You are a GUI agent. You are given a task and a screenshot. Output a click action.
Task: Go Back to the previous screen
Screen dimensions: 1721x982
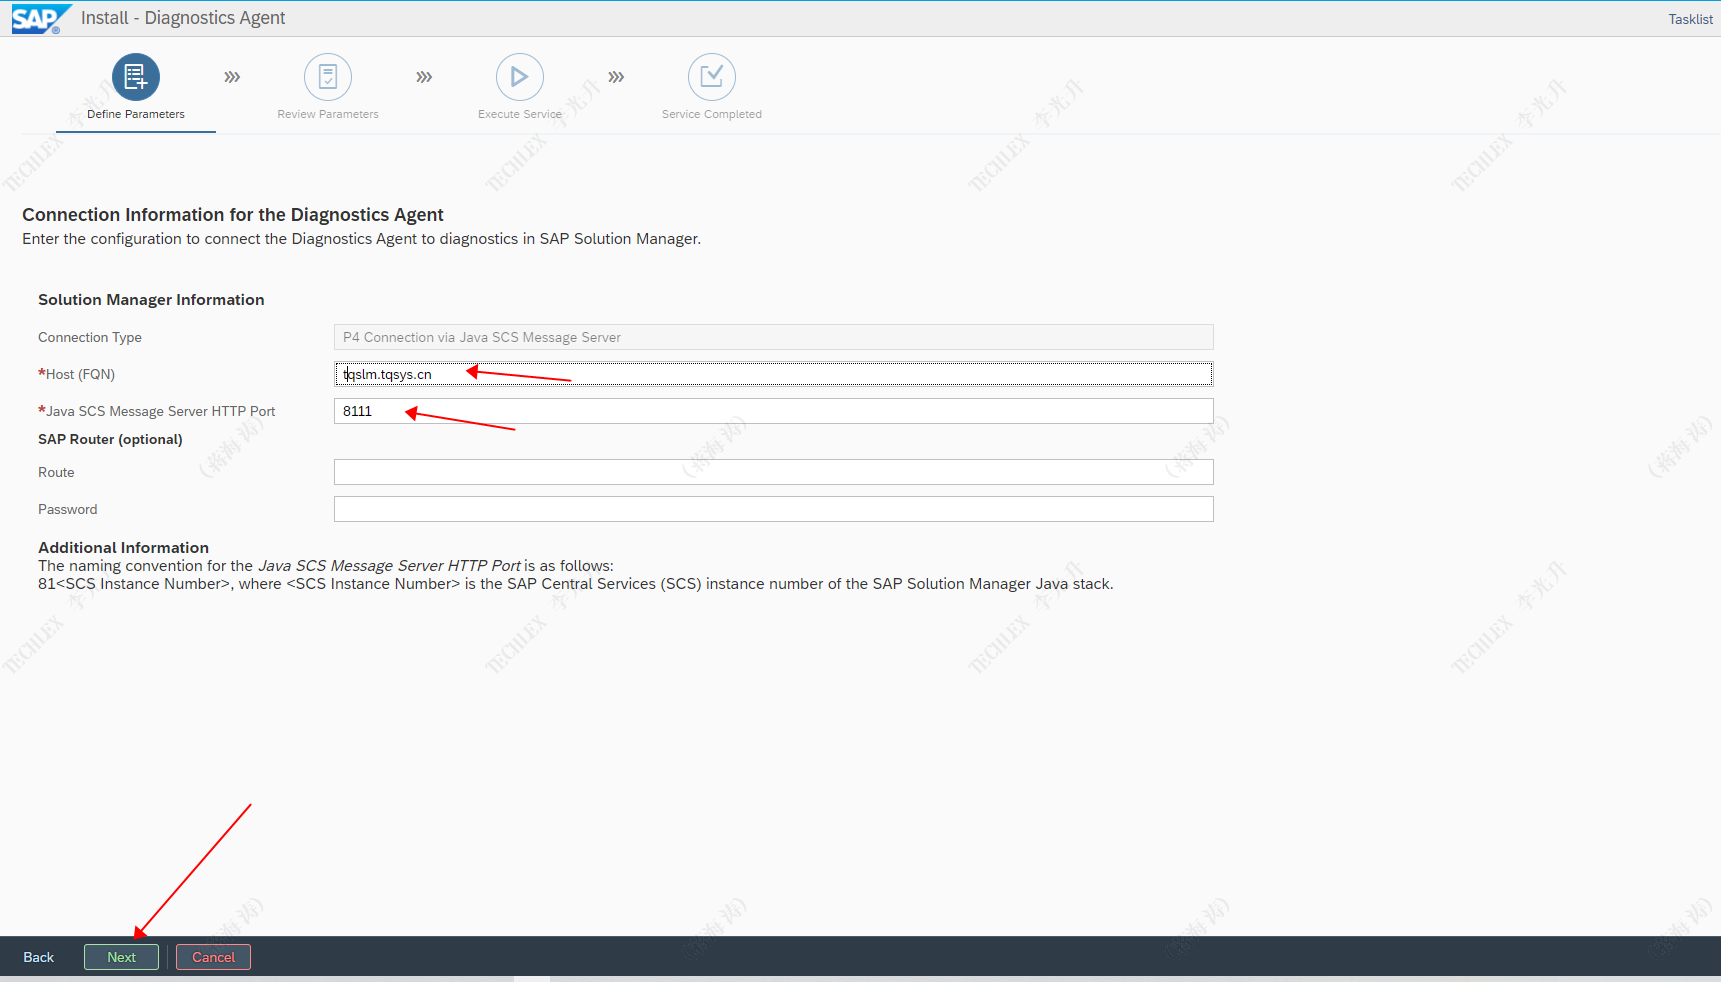[39, 957]
